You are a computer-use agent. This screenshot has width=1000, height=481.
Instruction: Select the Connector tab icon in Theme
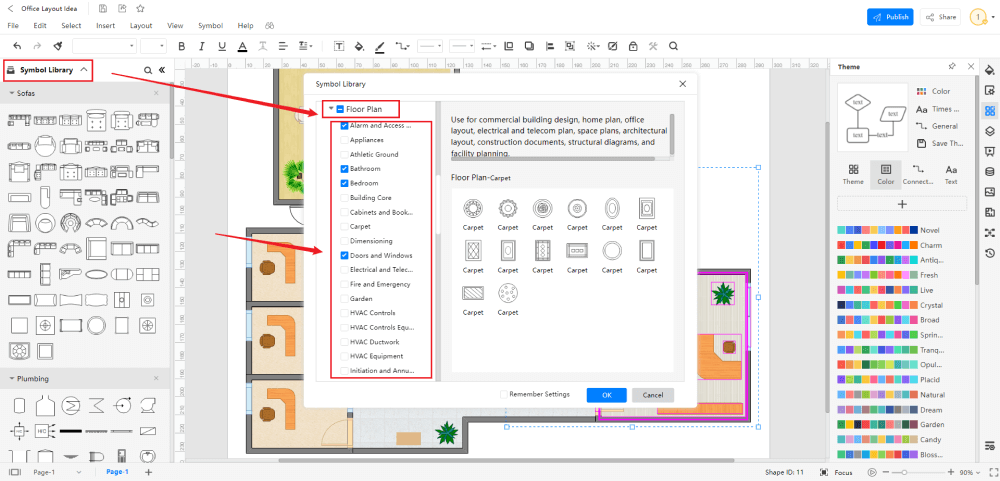(918, 174)
